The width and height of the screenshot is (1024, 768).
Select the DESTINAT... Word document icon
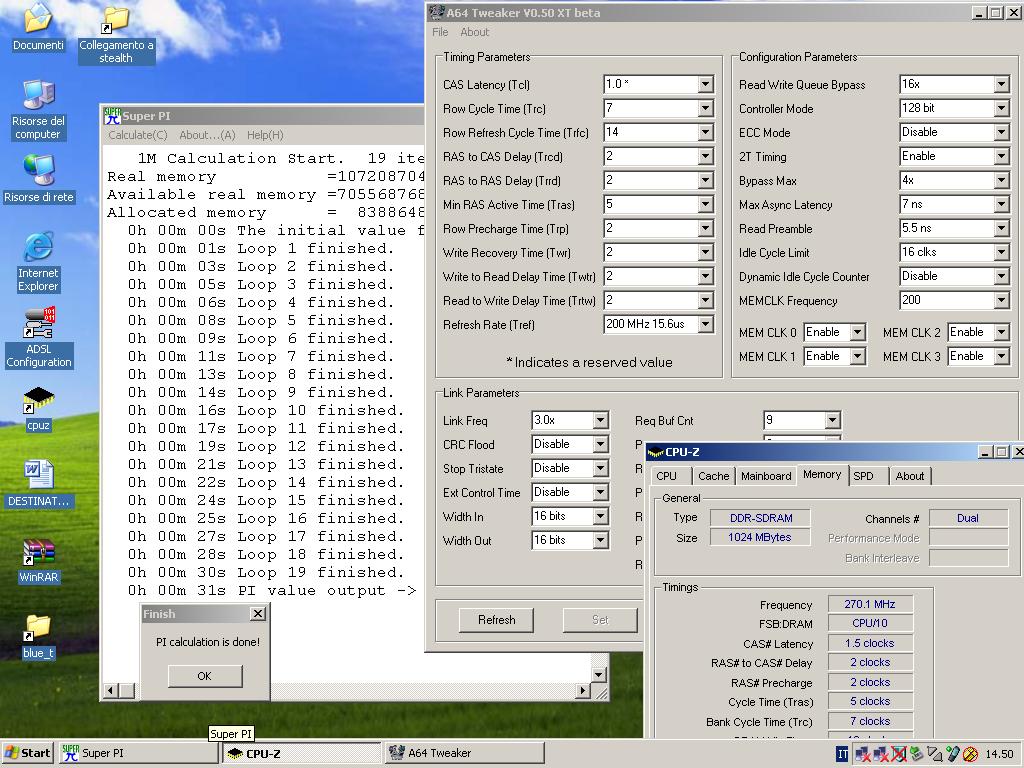[39, 484]
